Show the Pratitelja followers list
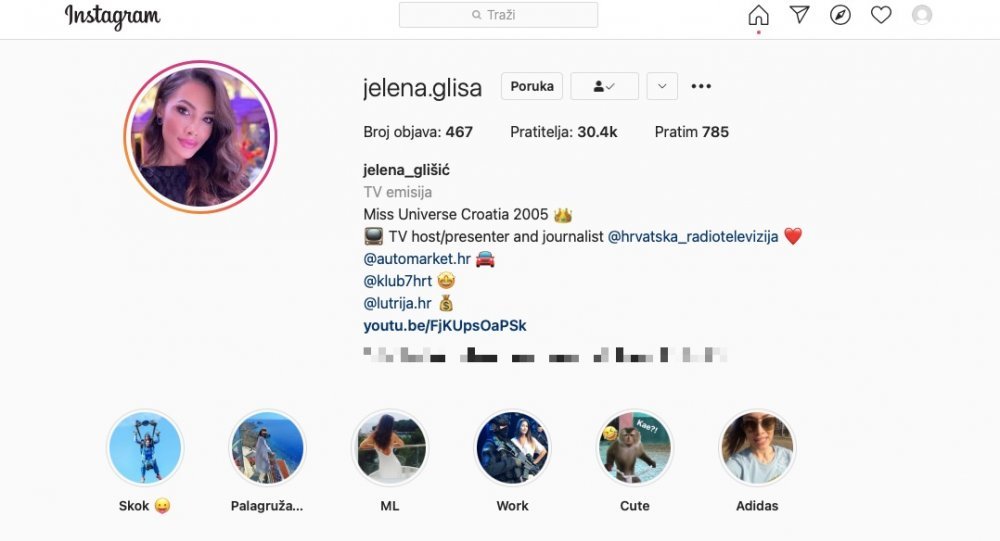The width and height of the screenshot is (1000, 541). click(564, 132)
